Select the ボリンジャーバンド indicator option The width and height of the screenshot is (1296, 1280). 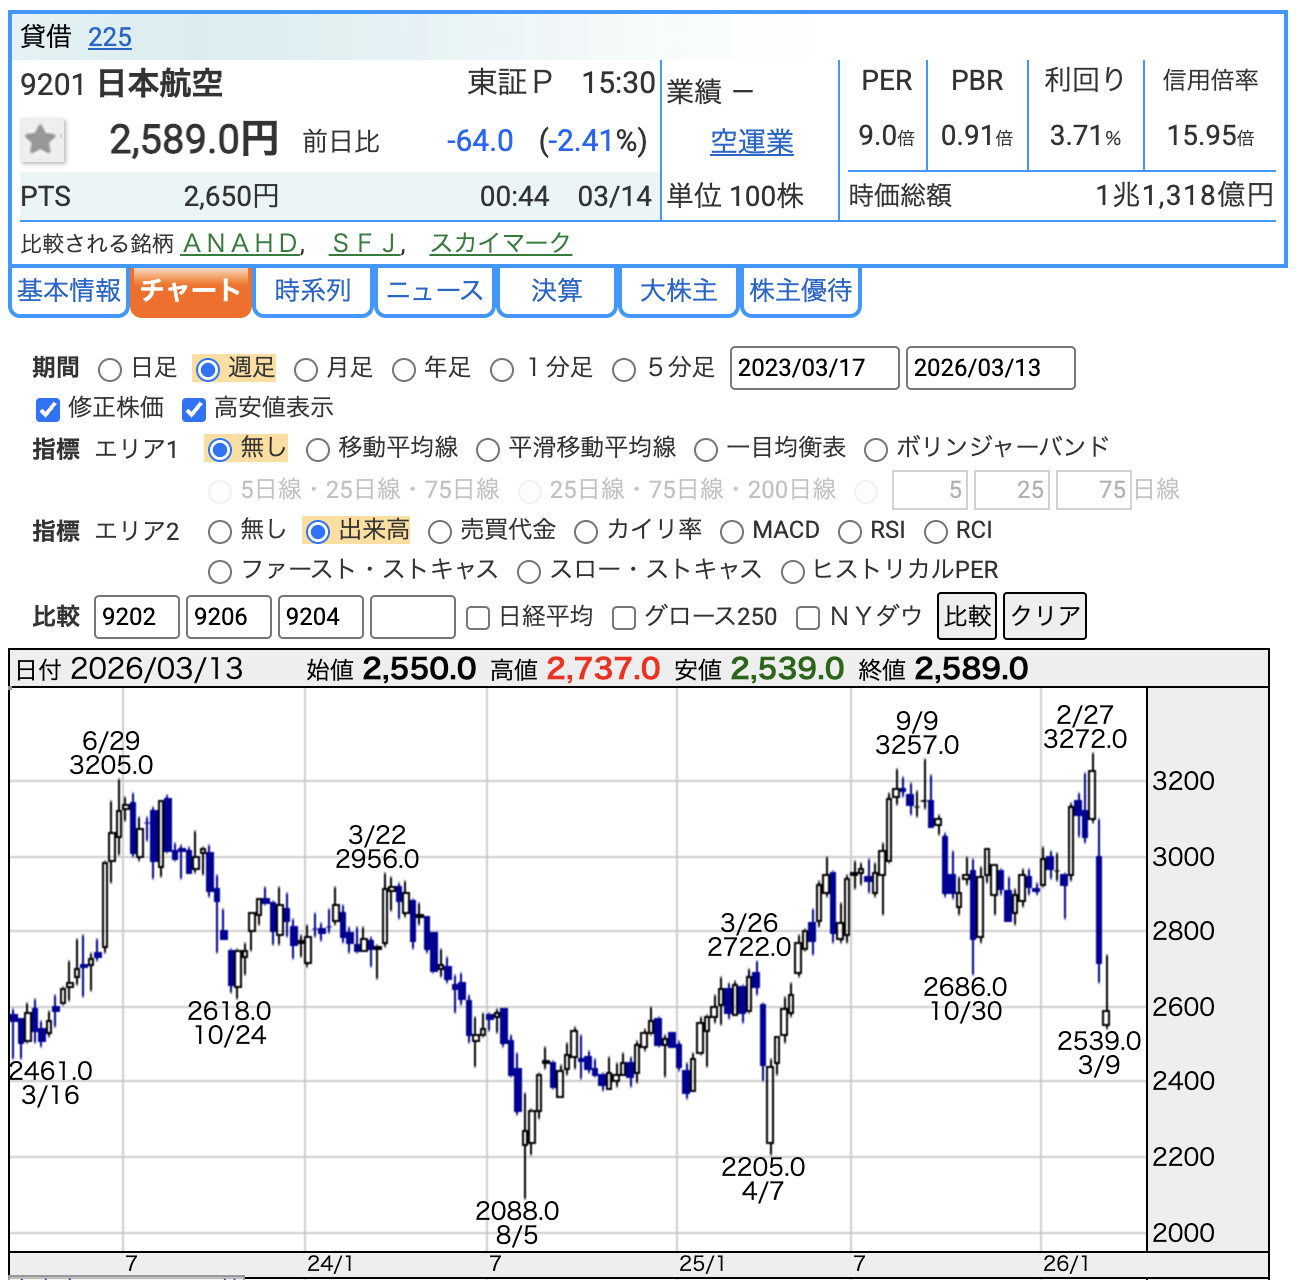(x=876, y=450)
